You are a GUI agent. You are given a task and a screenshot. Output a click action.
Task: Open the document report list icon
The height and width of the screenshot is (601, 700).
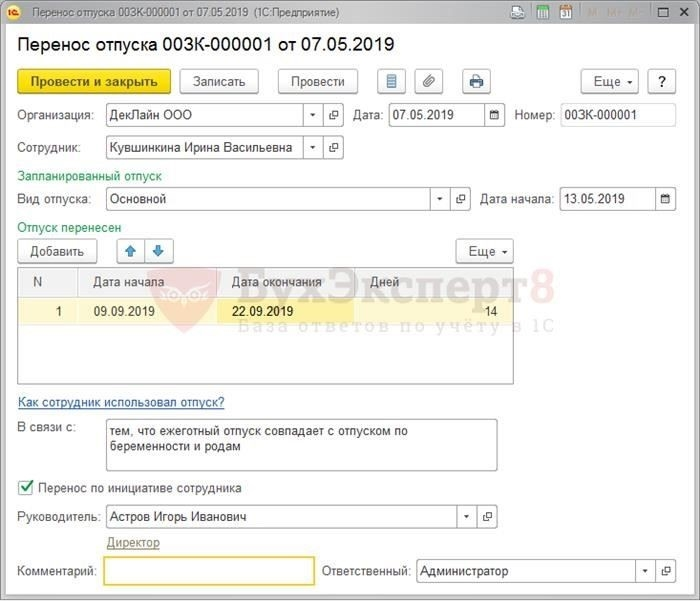[391, 82]
